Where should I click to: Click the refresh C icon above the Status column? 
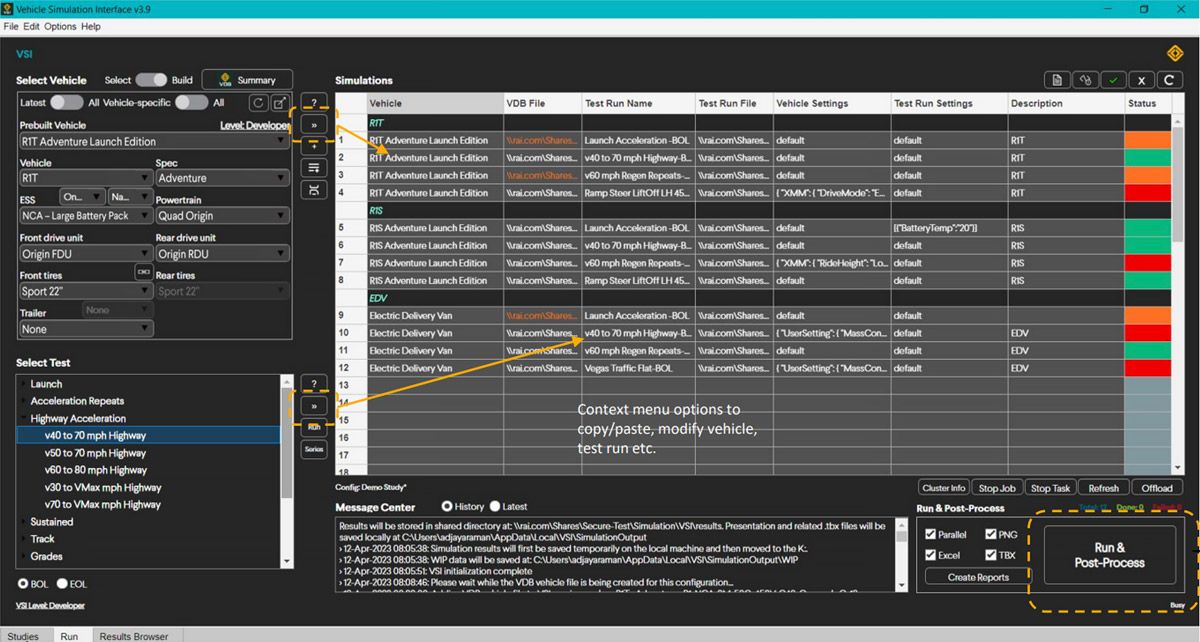(1169, 79)
